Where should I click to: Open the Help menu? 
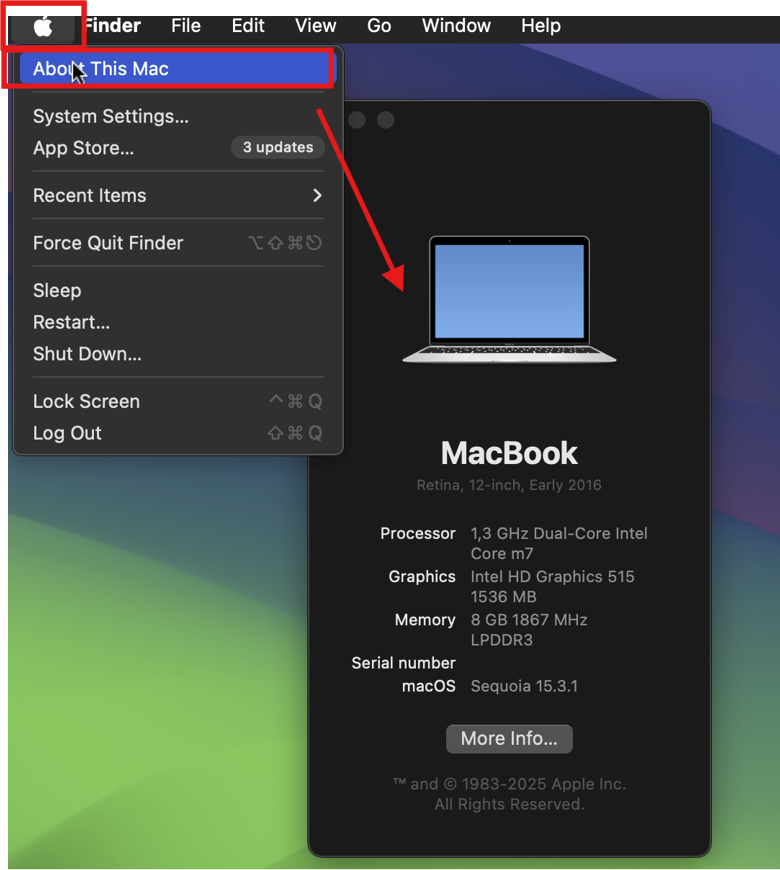click(540, 26)
